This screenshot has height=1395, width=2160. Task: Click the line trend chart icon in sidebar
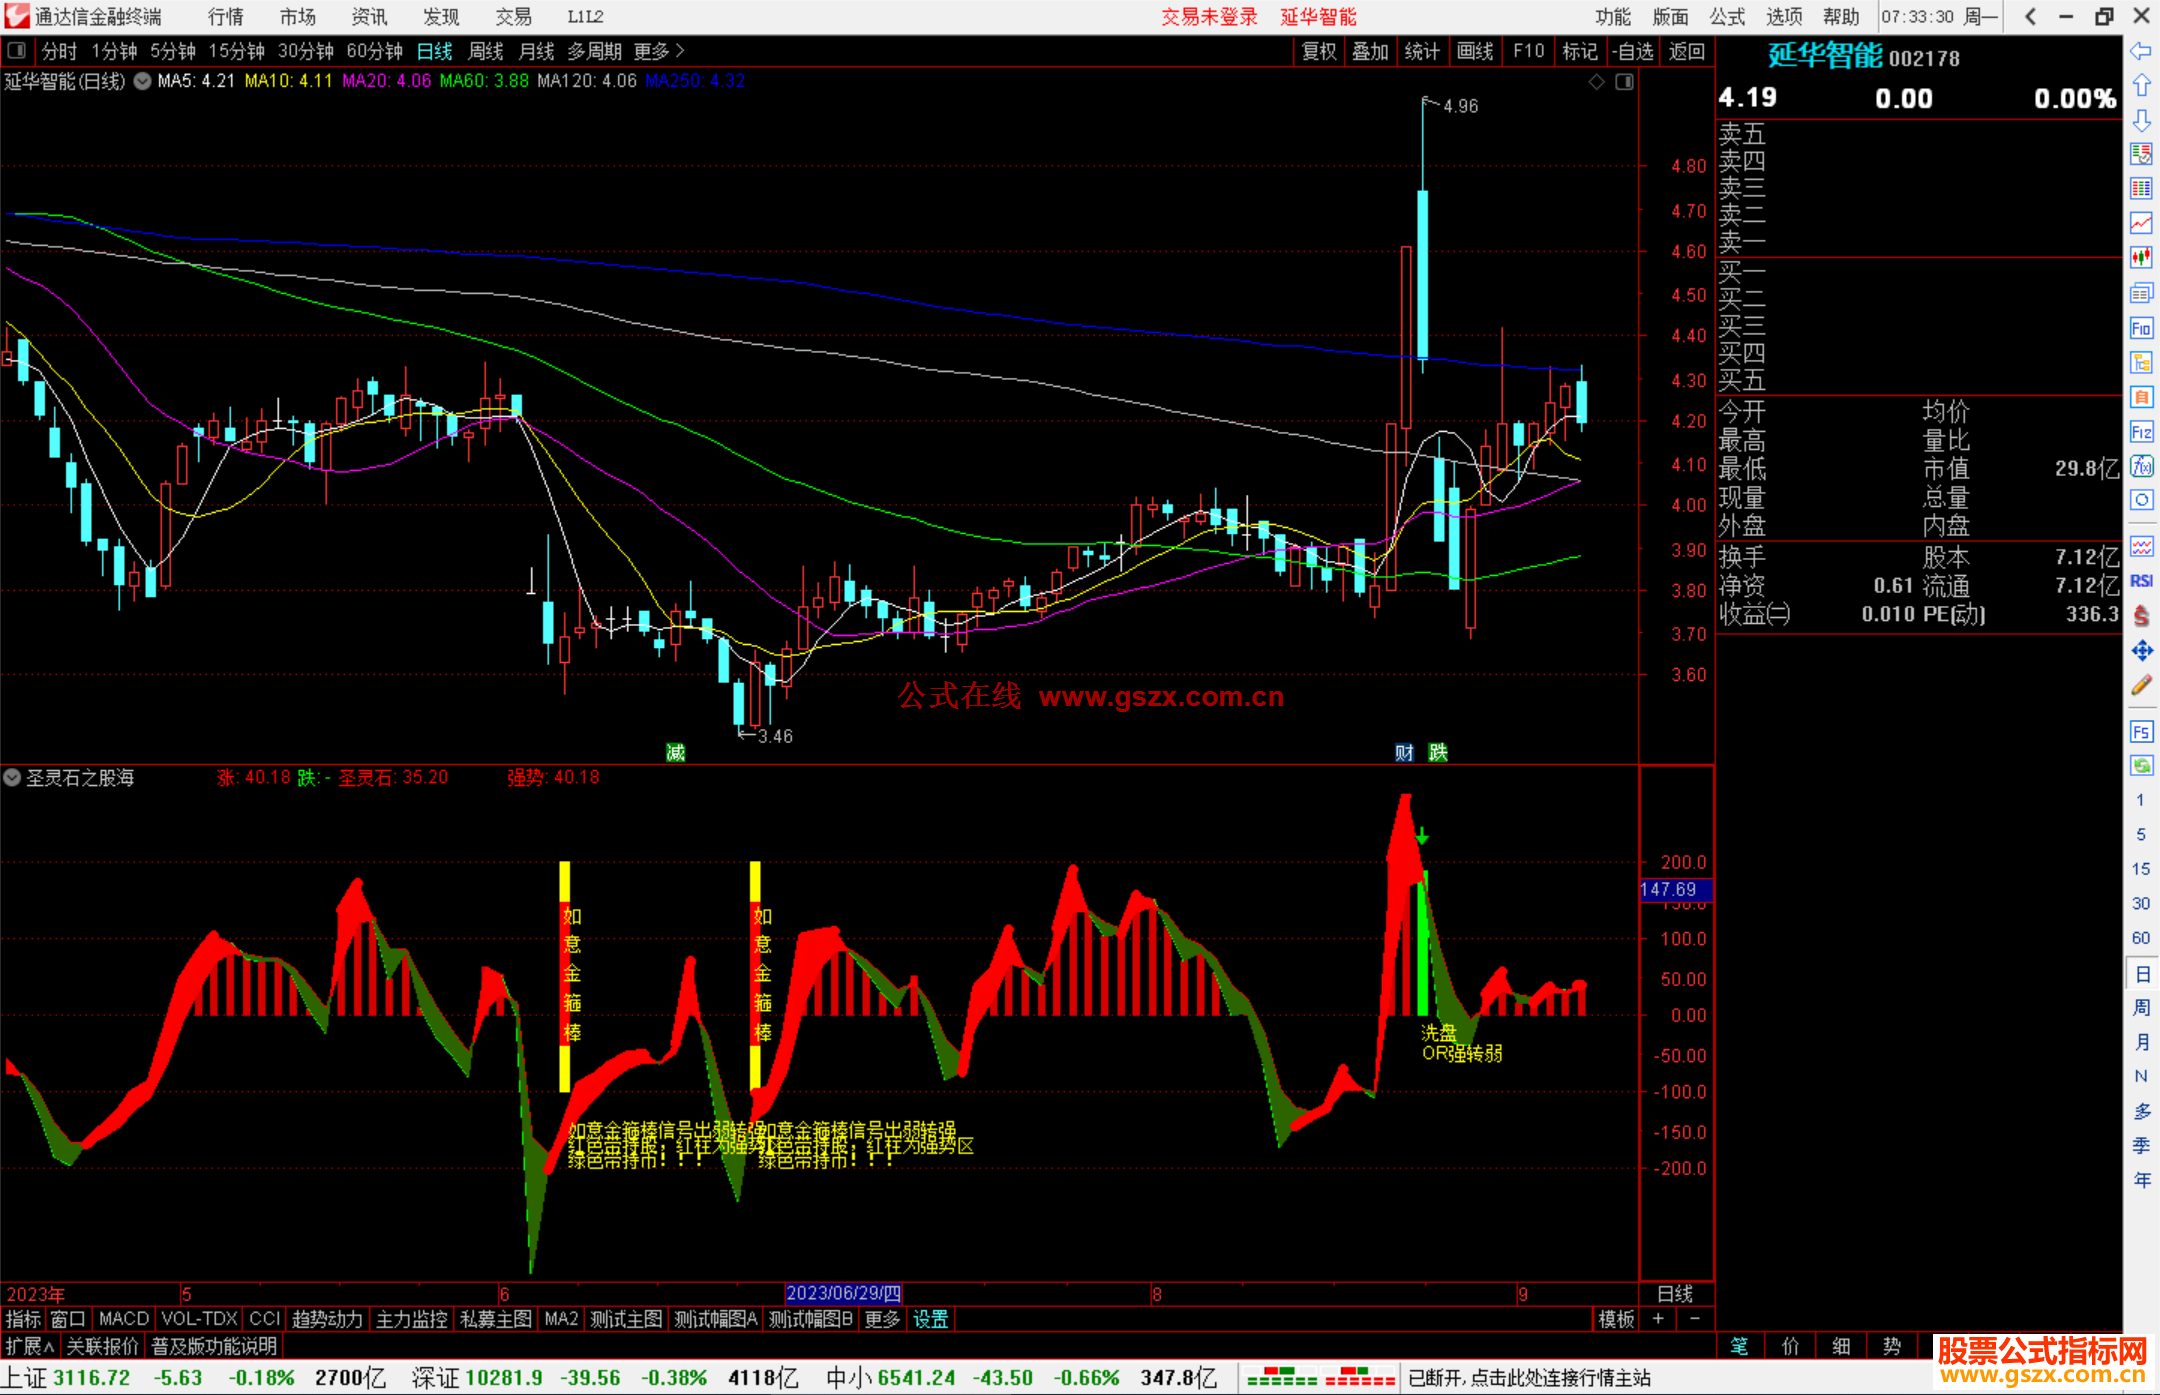[2141, 223]
